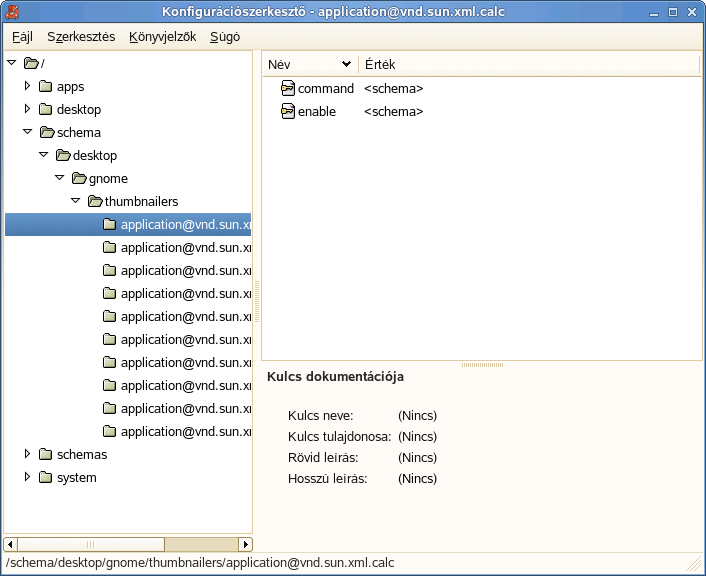Select the schema folder label
706x576 pixels.
[x=79, y=132]
